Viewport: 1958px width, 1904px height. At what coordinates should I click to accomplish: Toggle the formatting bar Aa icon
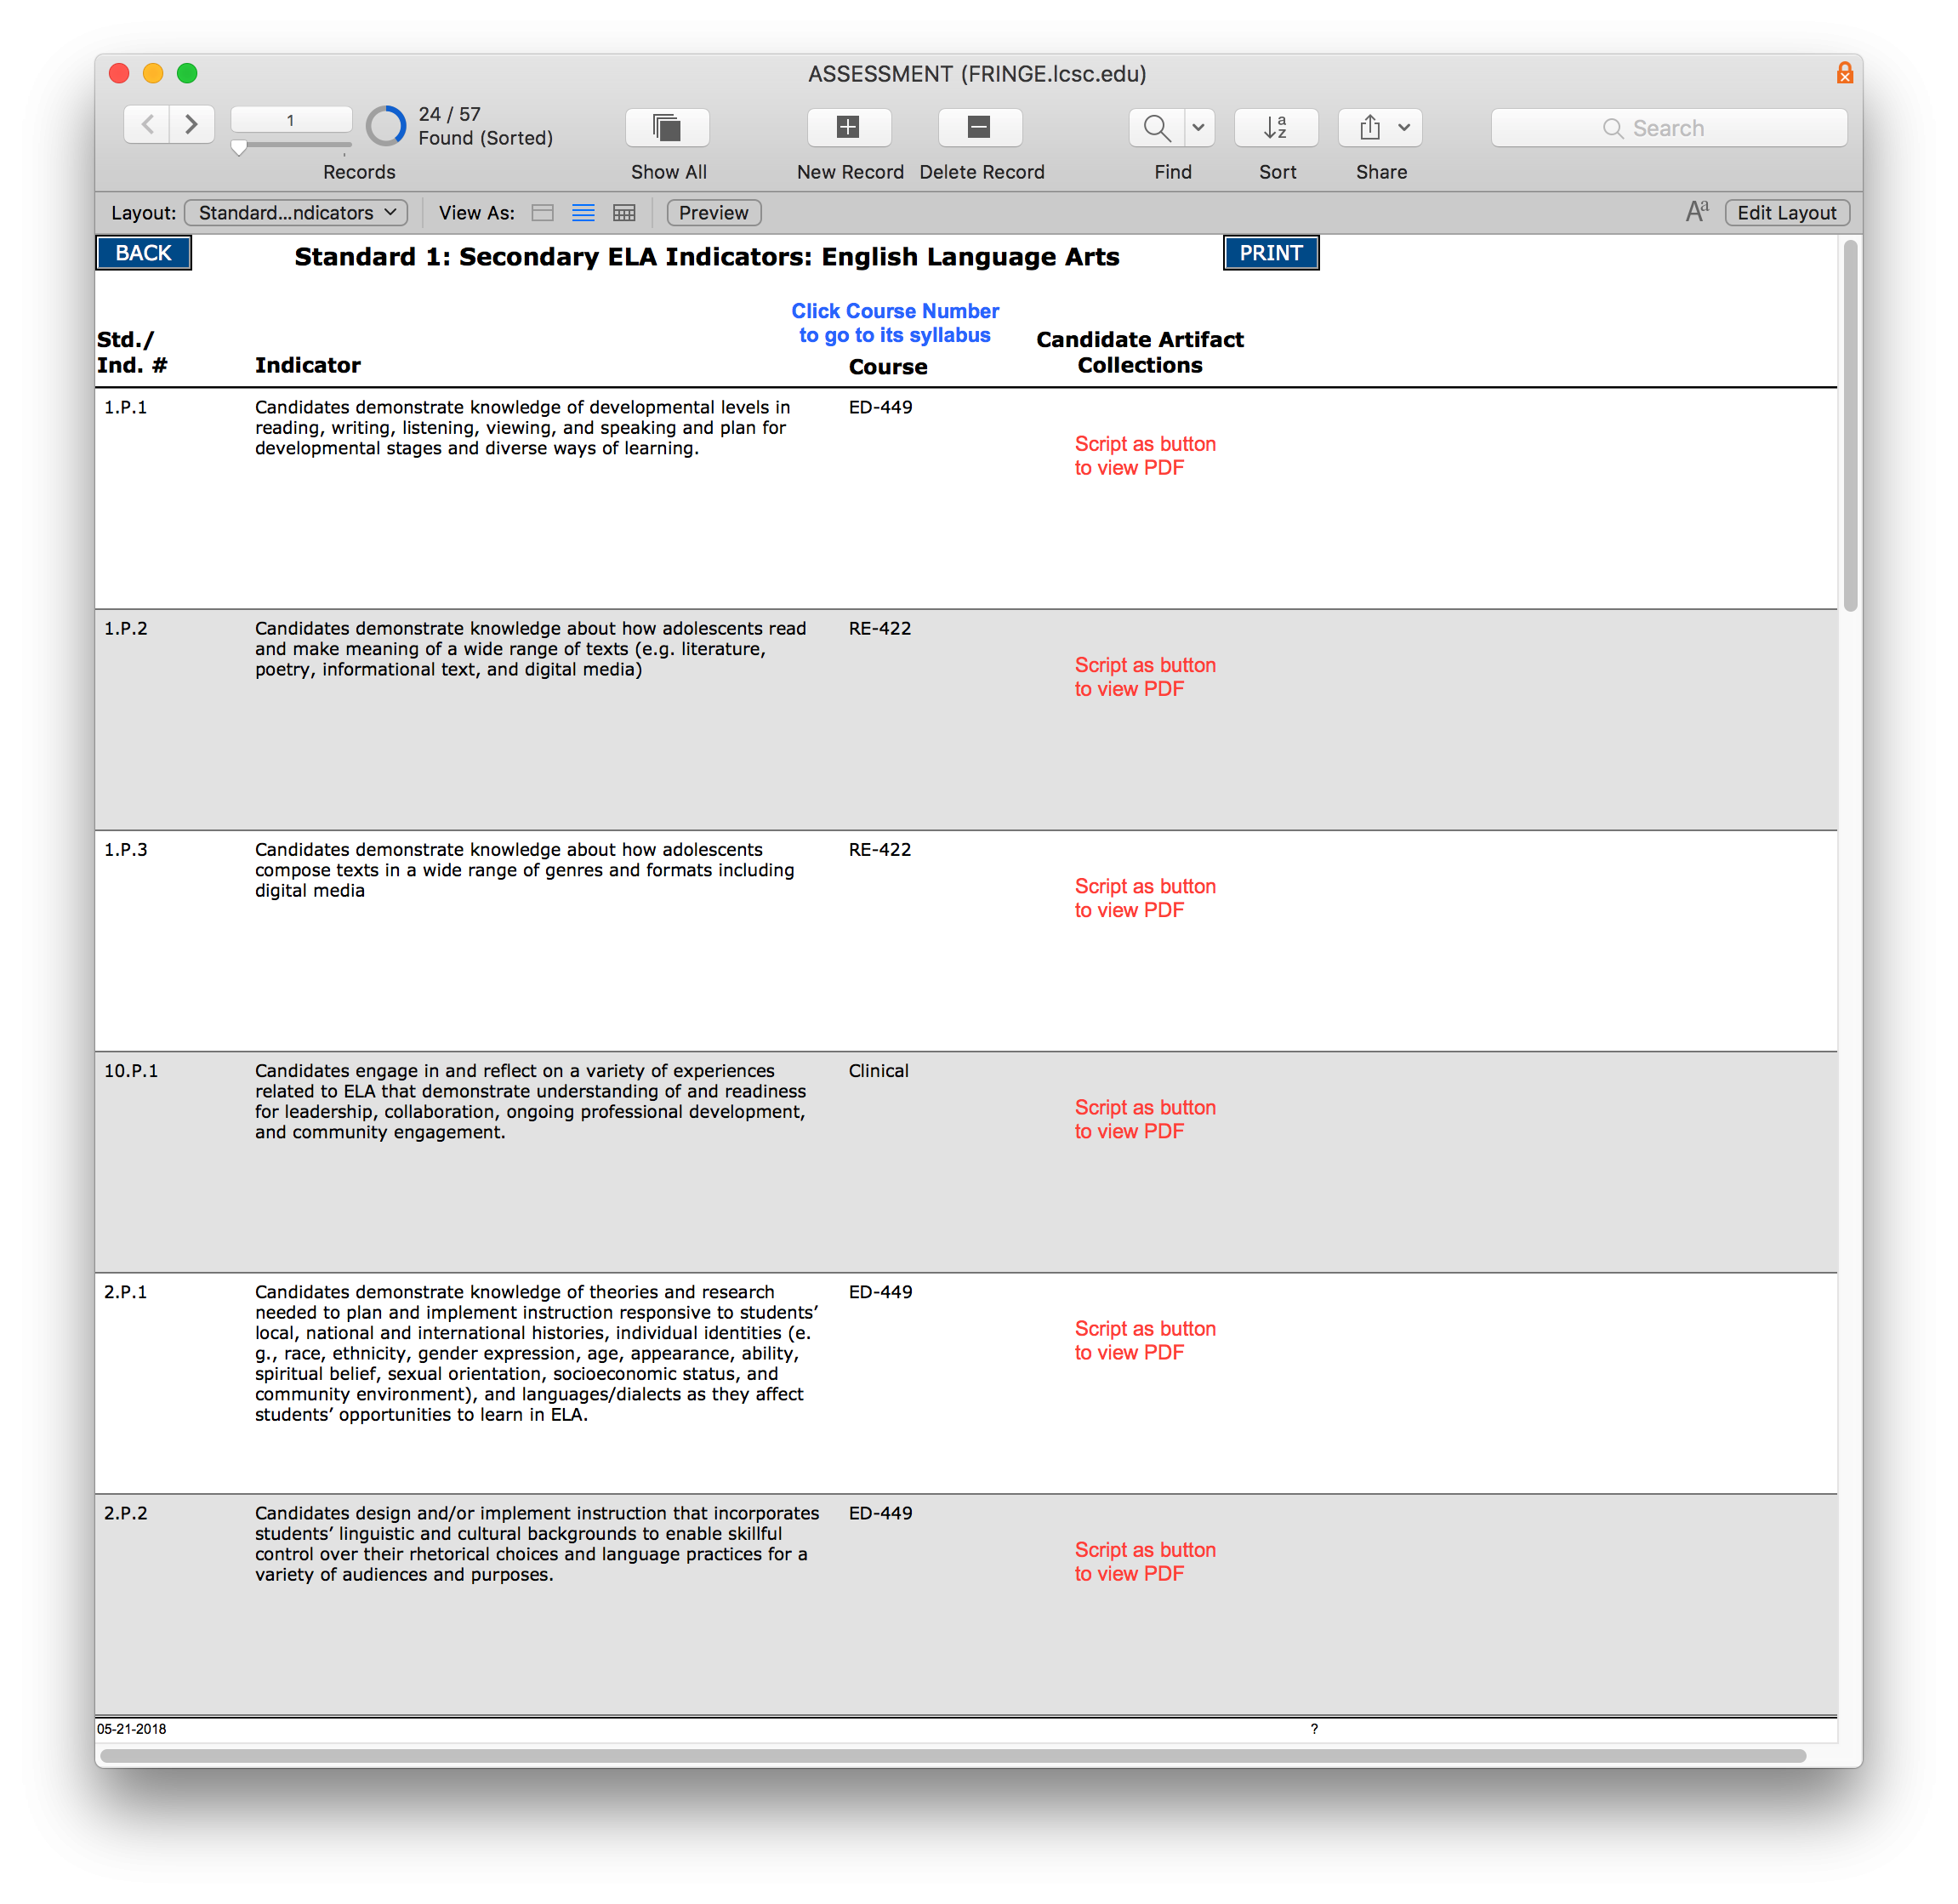[1697, 212]
